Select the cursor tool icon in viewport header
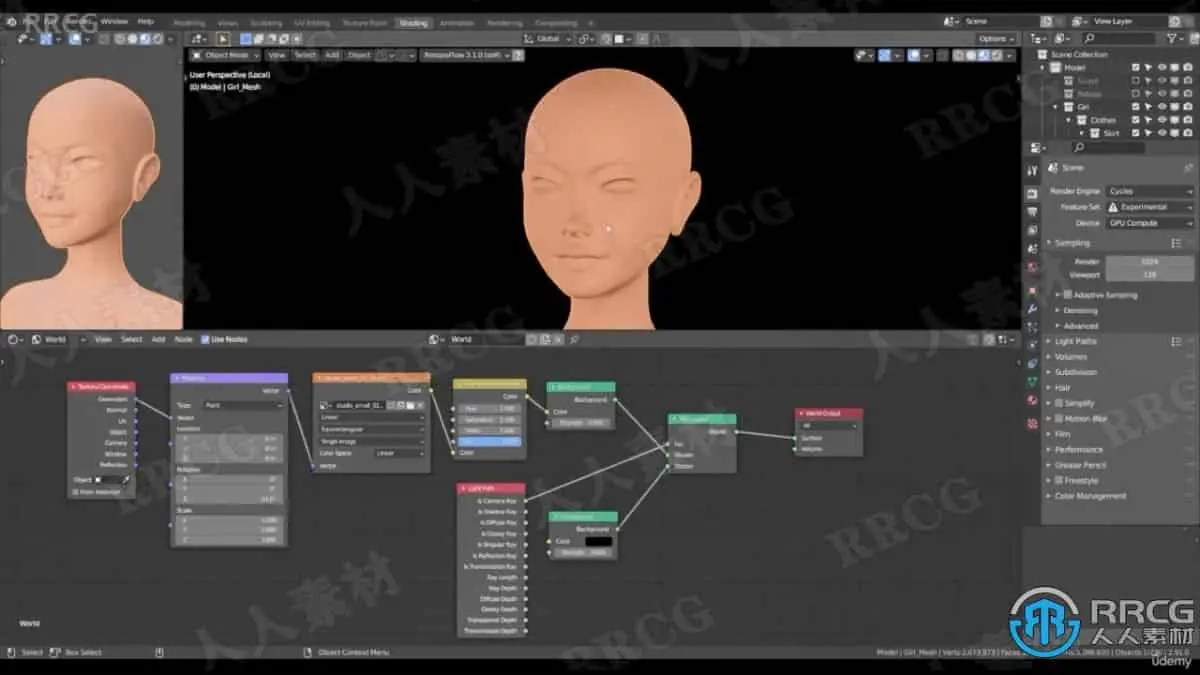 pyautogui.click(x=224, y=39)
